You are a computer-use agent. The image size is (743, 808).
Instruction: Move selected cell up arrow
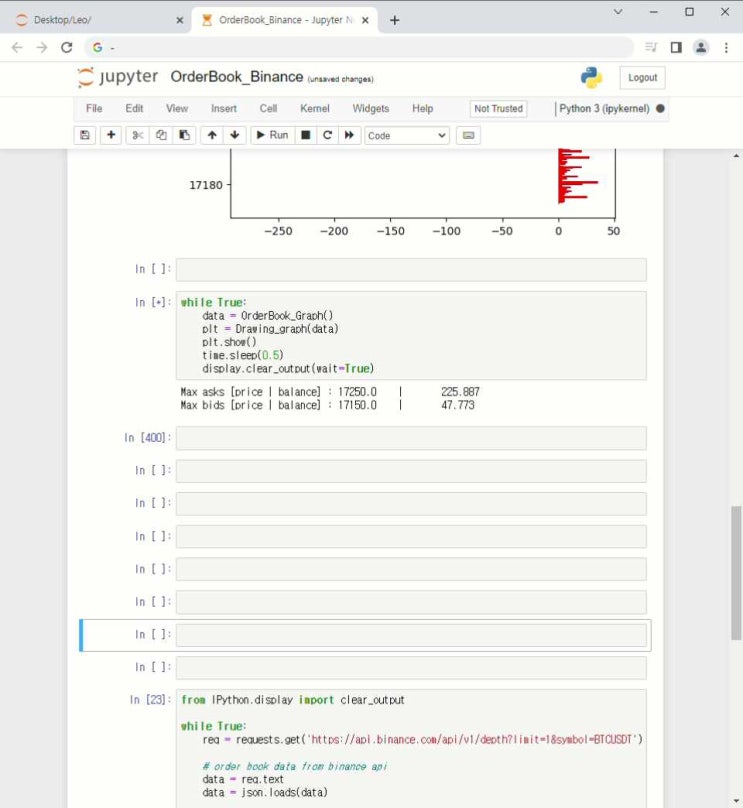click(212, 135)
